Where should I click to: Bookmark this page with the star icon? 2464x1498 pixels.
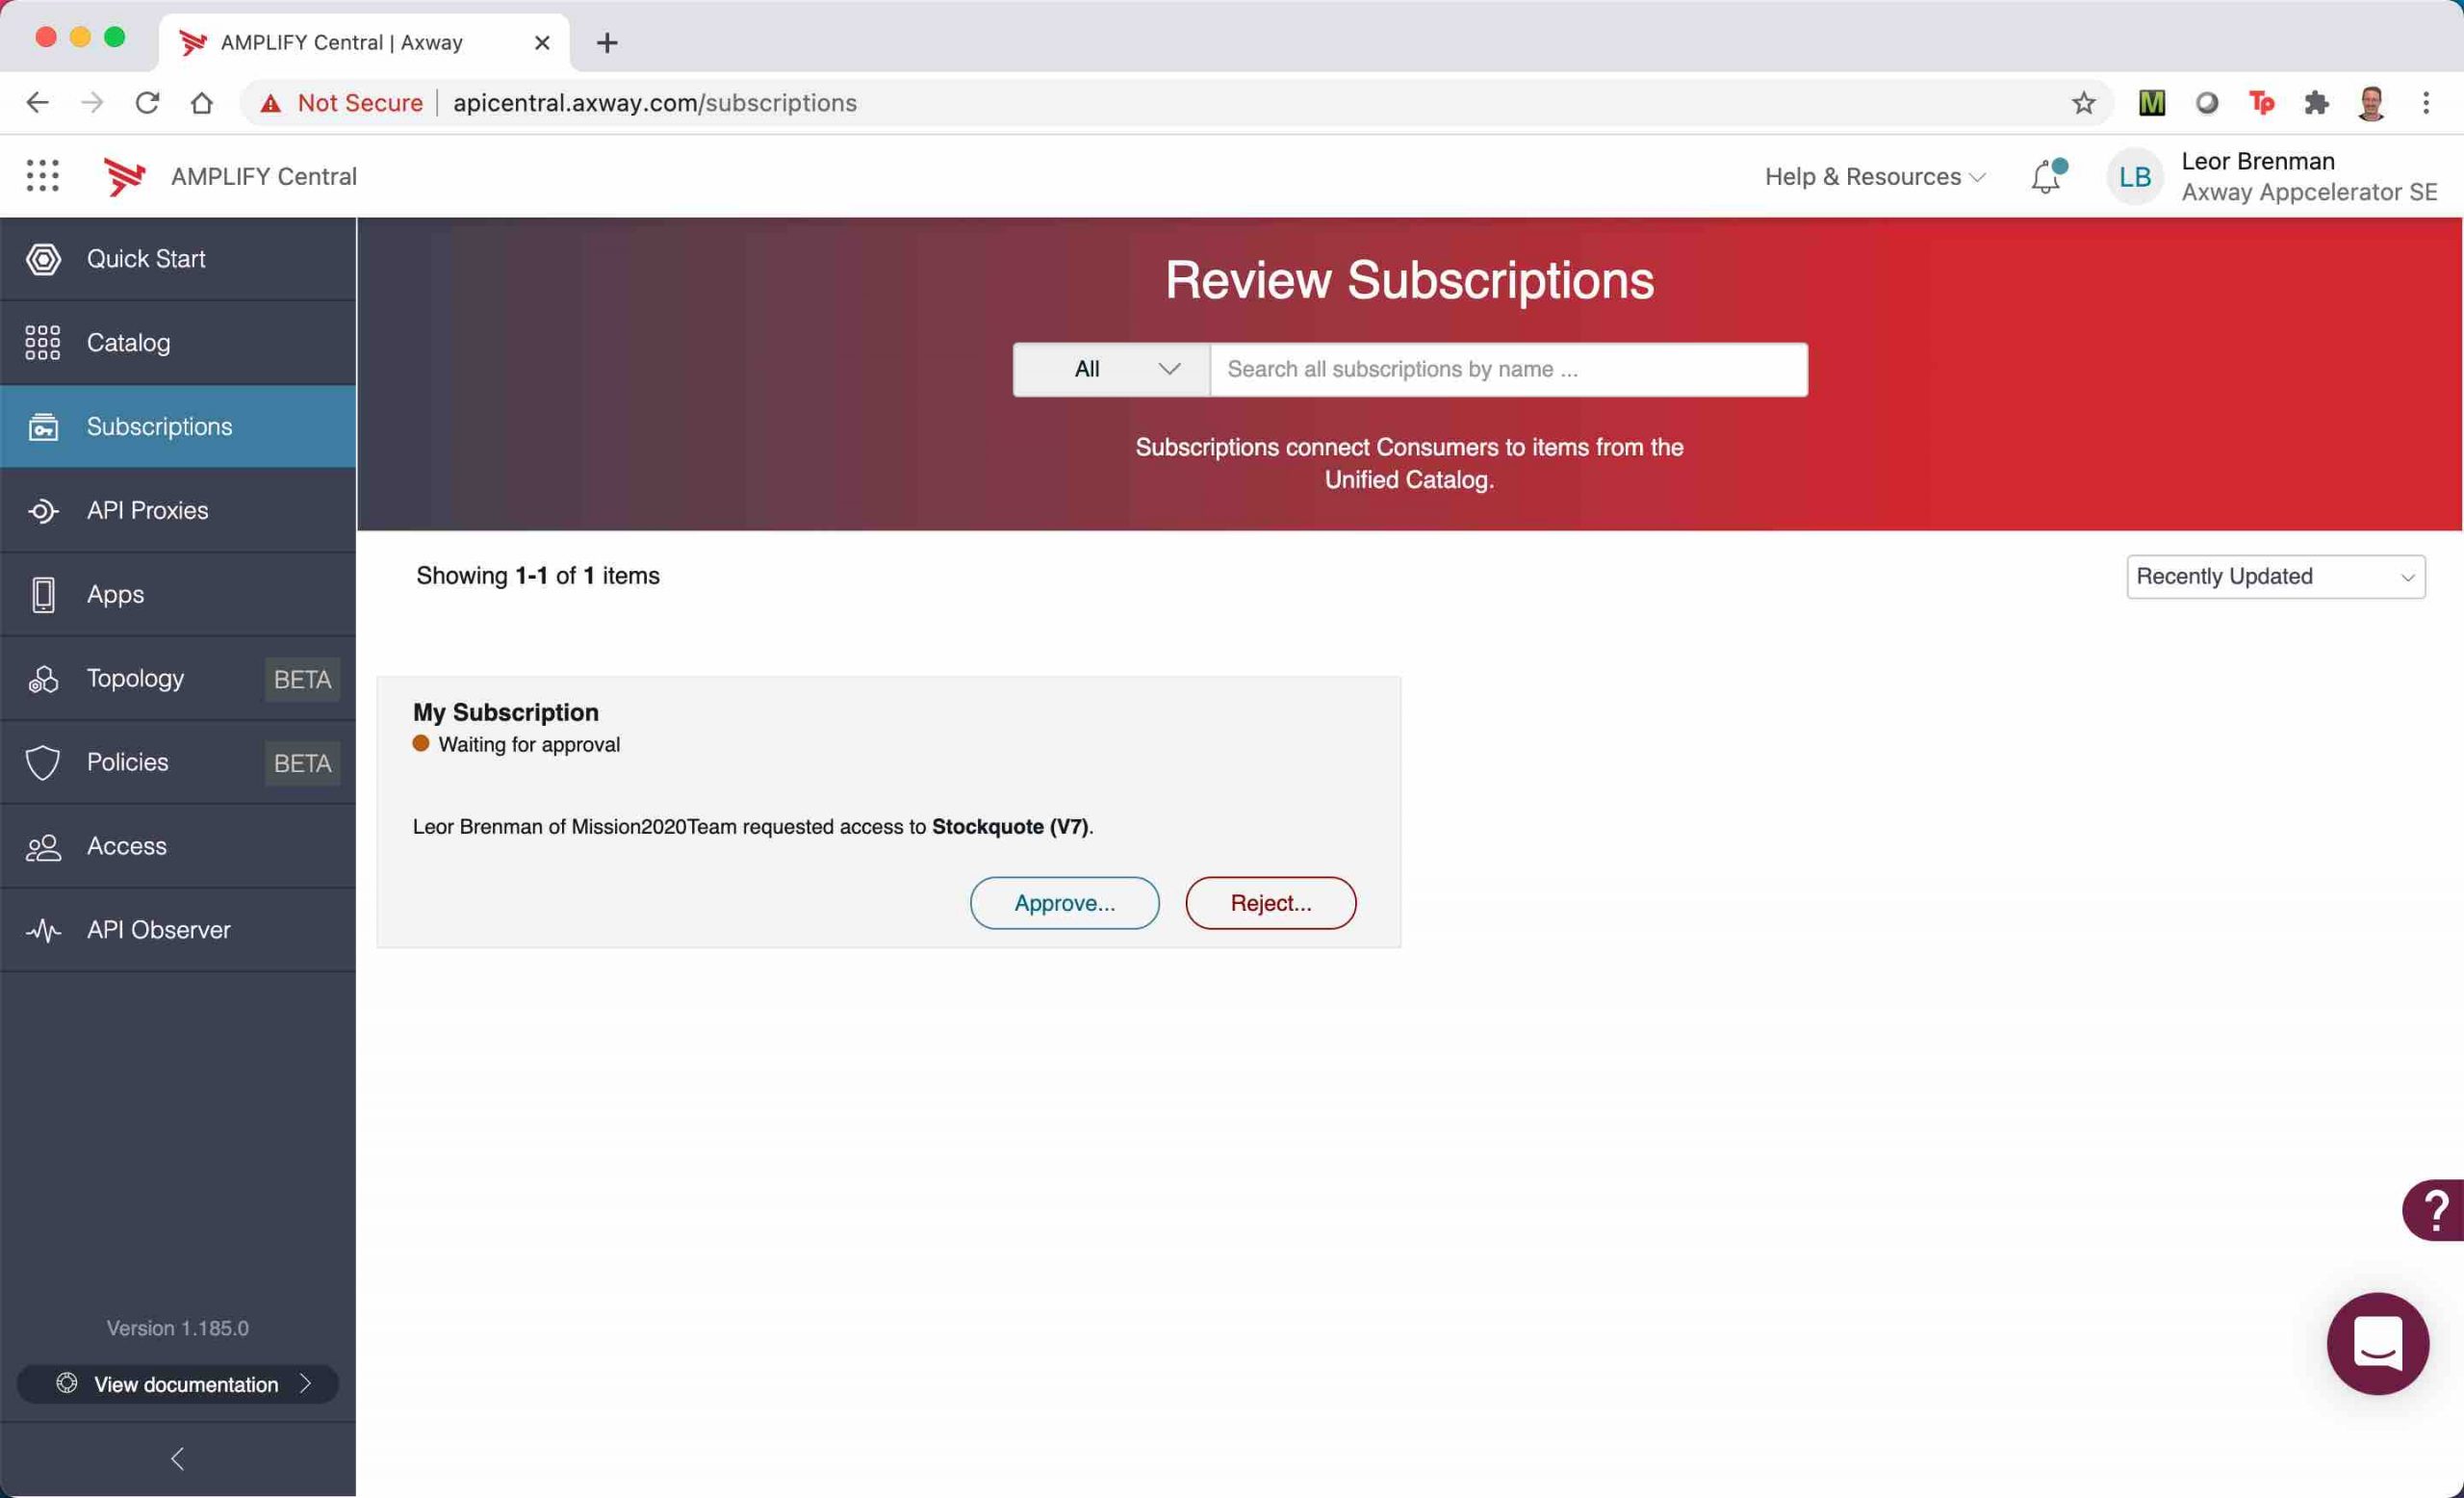2083,103
